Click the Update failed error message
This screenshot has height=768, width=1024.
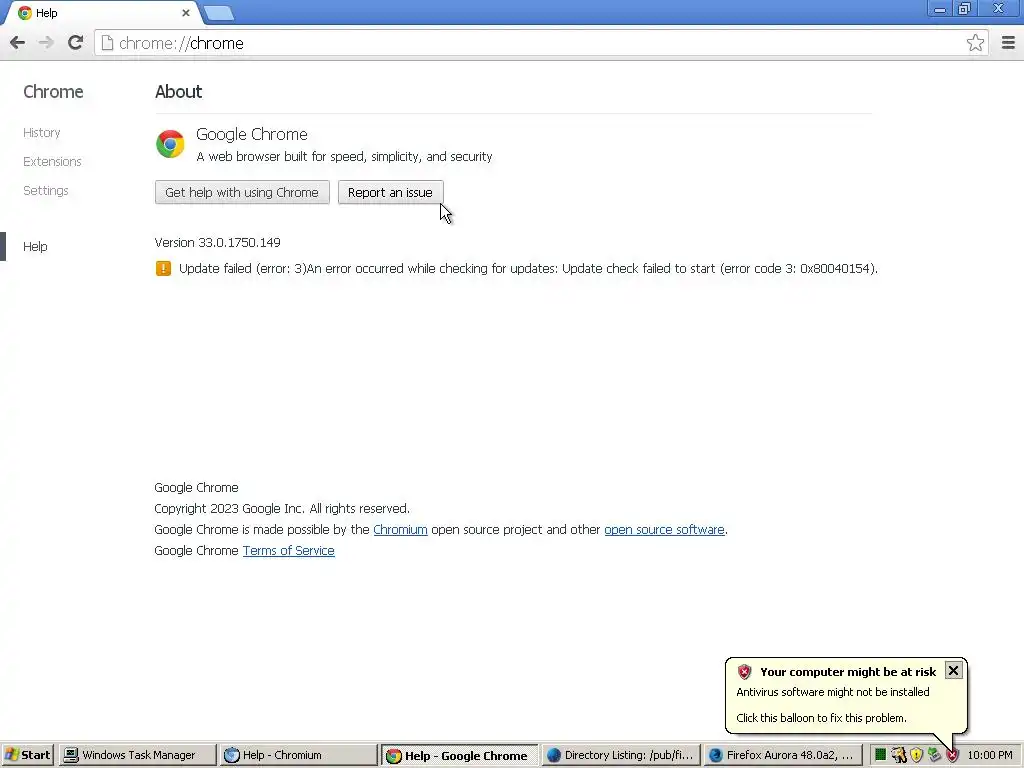(528, 268)
